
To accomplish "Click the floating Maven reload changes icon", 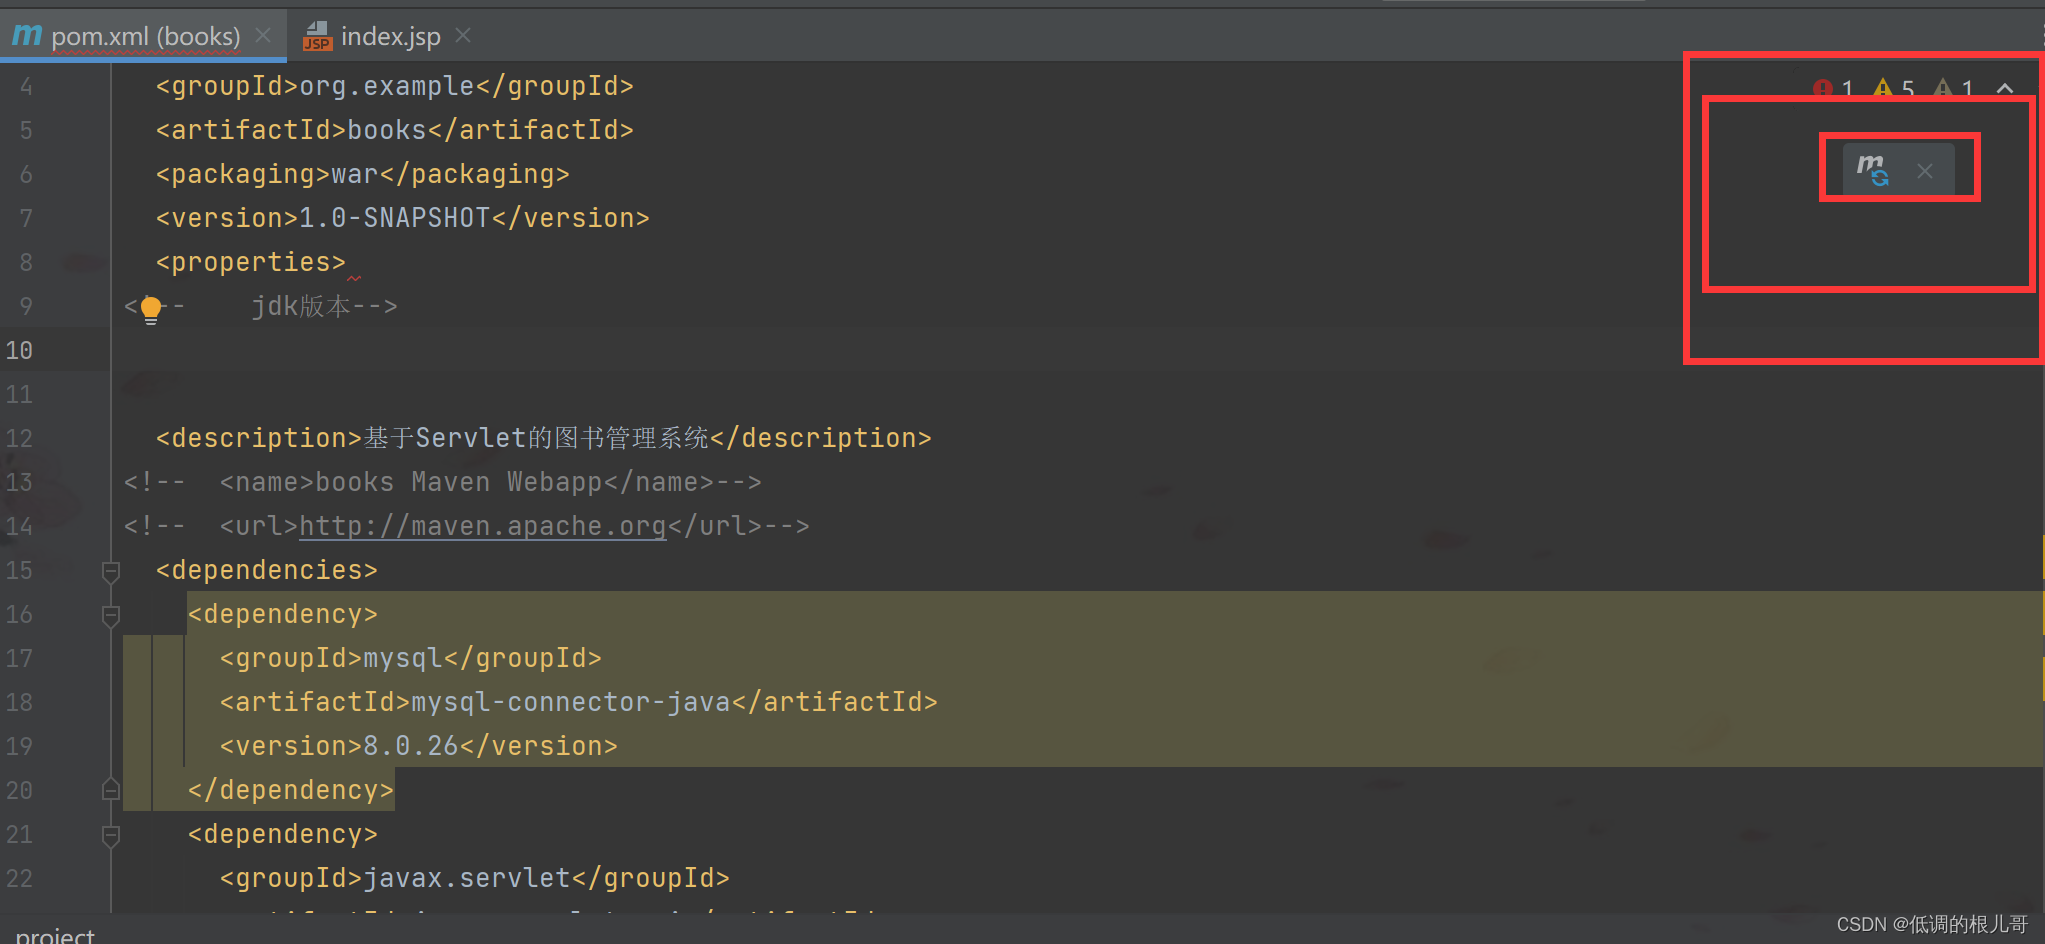I will [x=1875, y=168].
